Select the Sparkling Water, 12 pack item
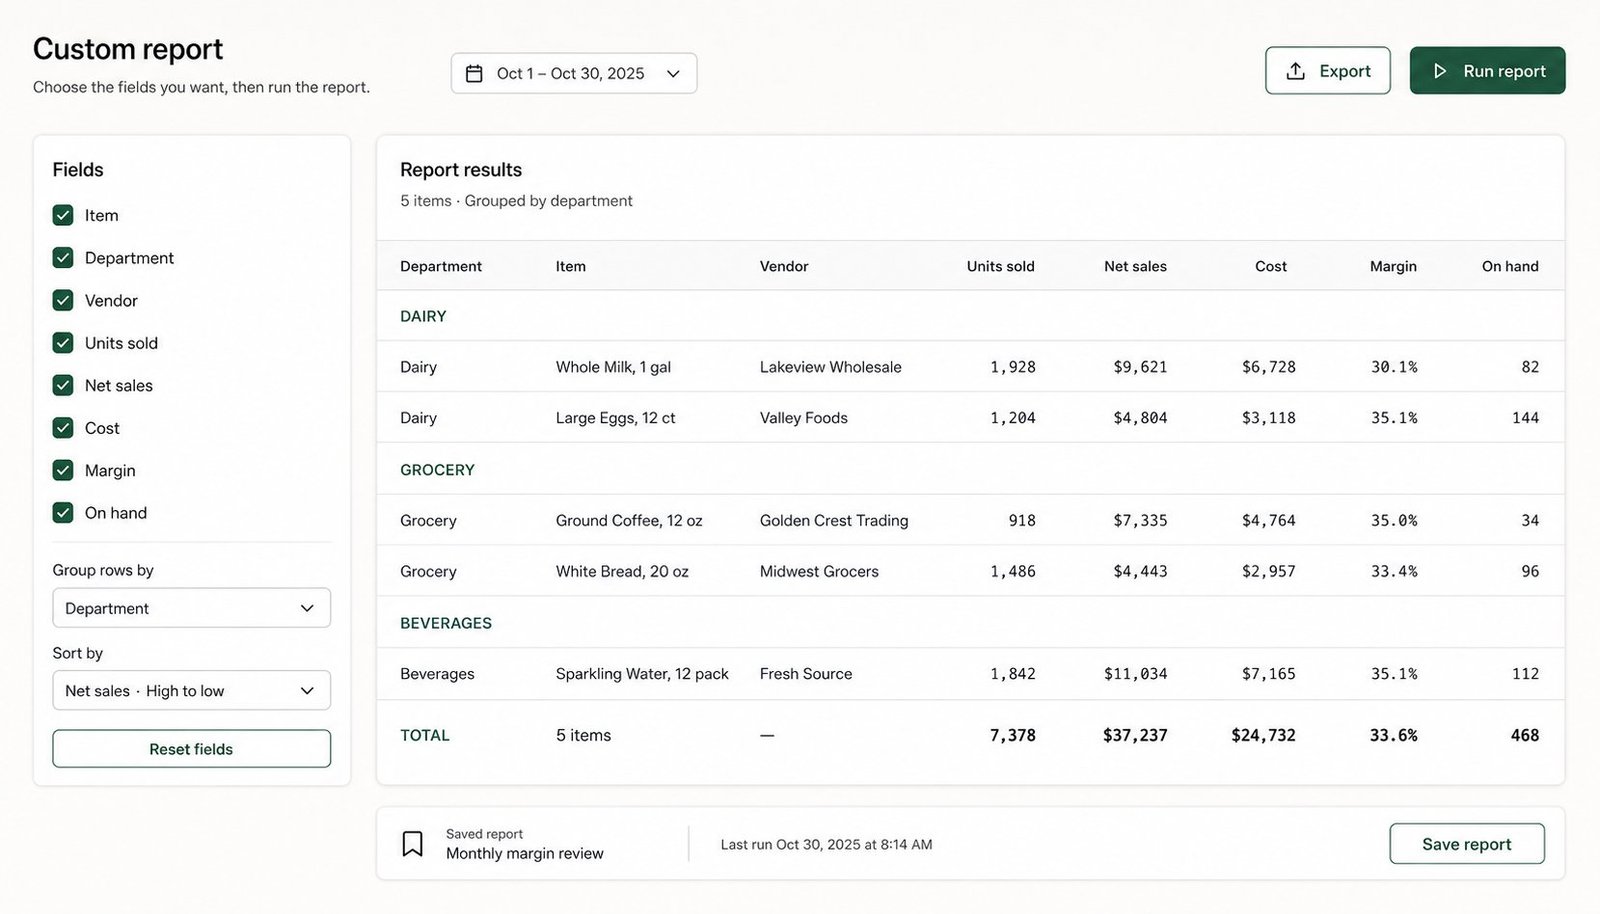Screen dimensions: 1600x914 click(642, 674)
